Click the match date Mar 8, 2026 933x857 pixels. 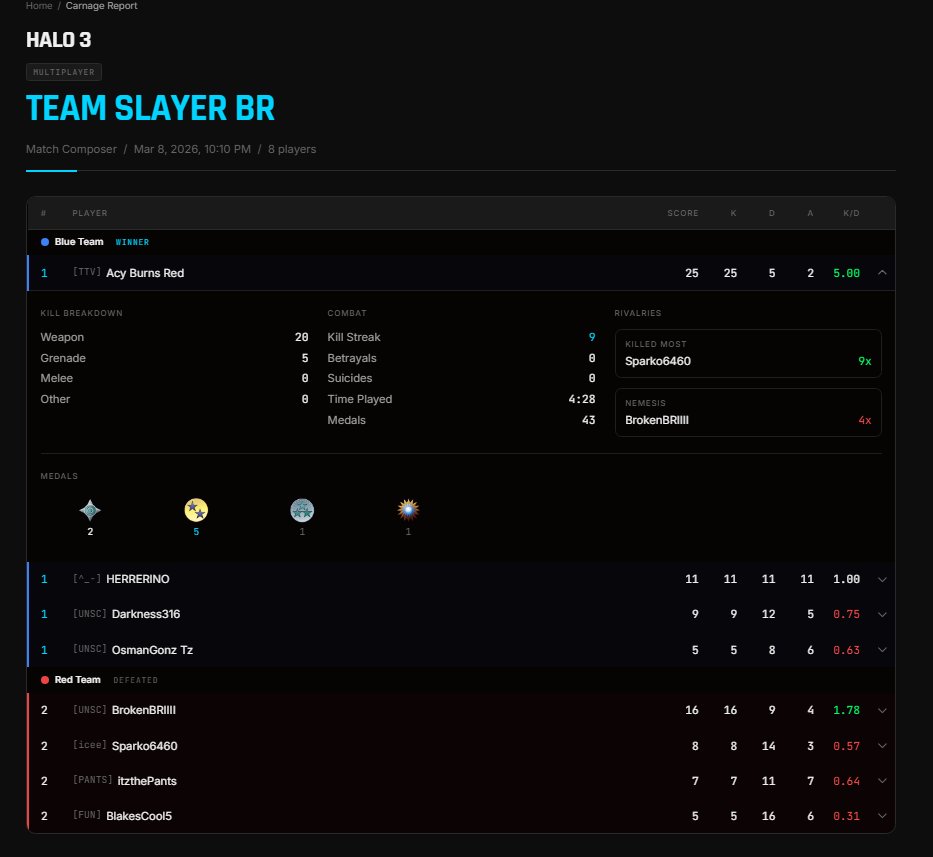pos(192,149)
